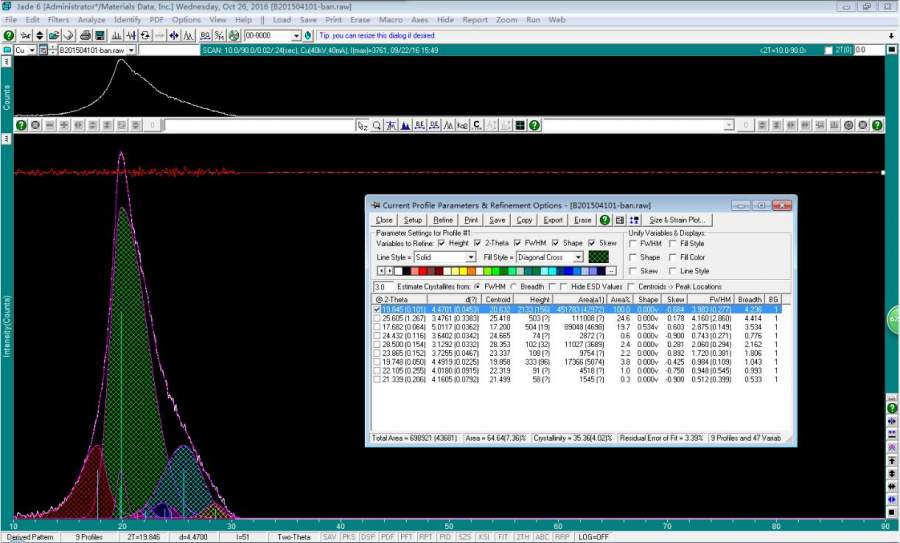Image resolution: width=900 pixels, height=543 pixels.
Task: Click the Copy button in dialog
Action: (524, 220)
